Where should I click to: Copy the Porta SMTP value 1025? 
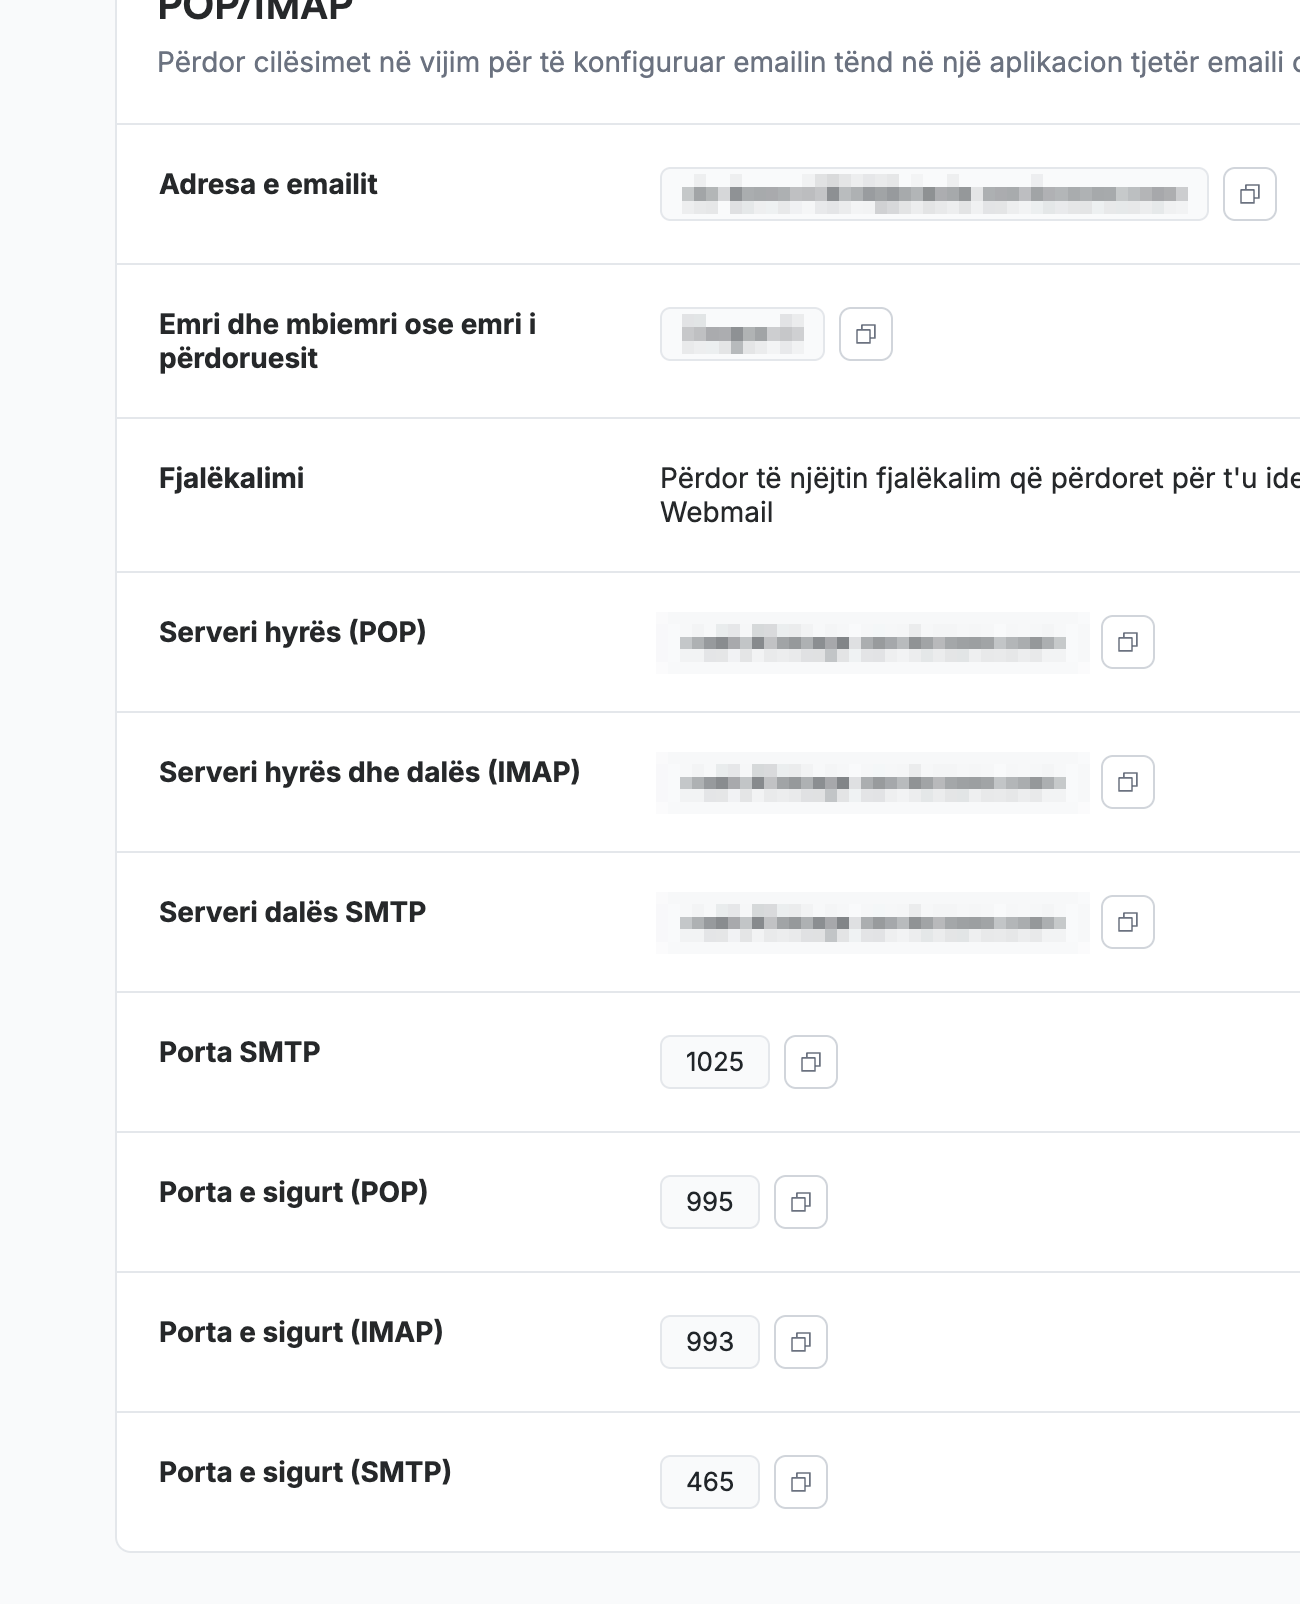(x=811, y=1062)
